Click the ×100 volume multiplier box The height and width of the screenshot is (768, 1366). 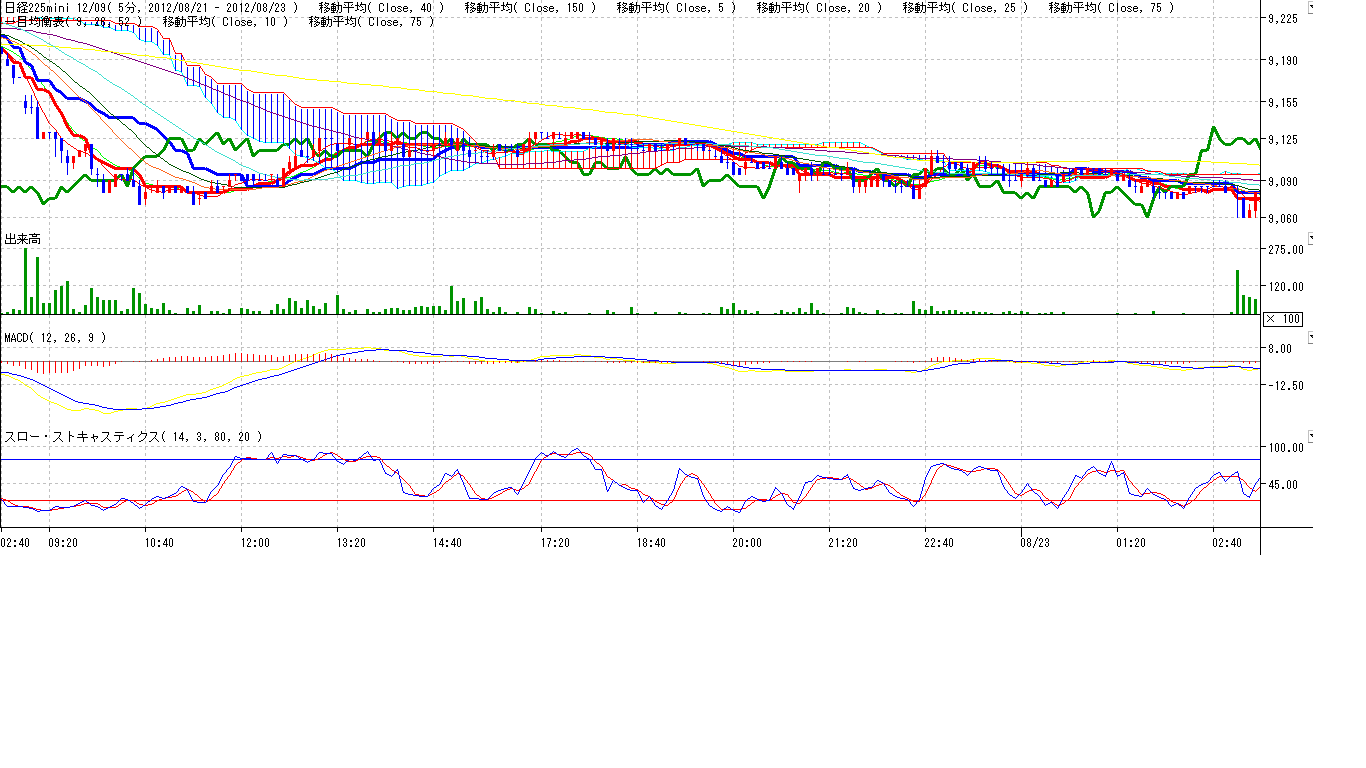[1282, 318]
